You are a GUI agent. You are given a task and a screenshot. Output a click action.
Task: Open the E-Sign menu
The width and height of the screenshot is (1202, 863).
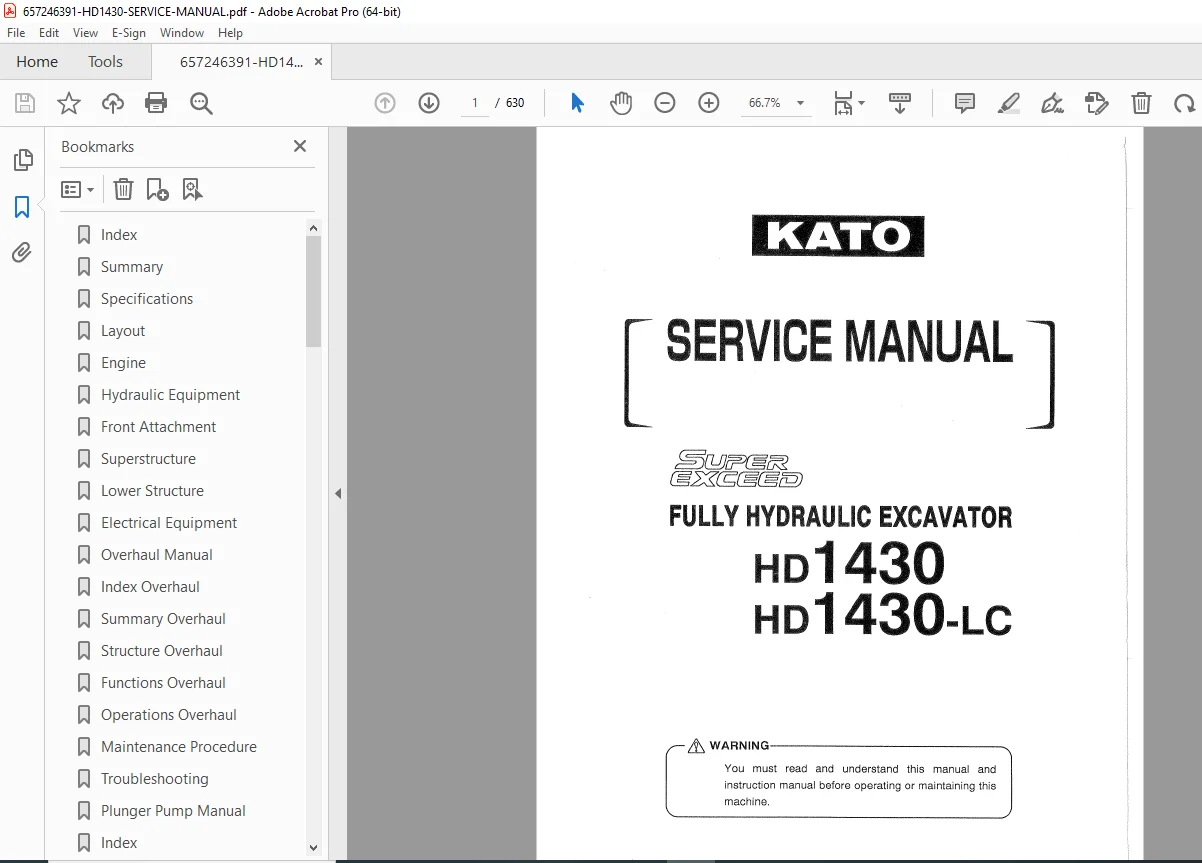129,33
